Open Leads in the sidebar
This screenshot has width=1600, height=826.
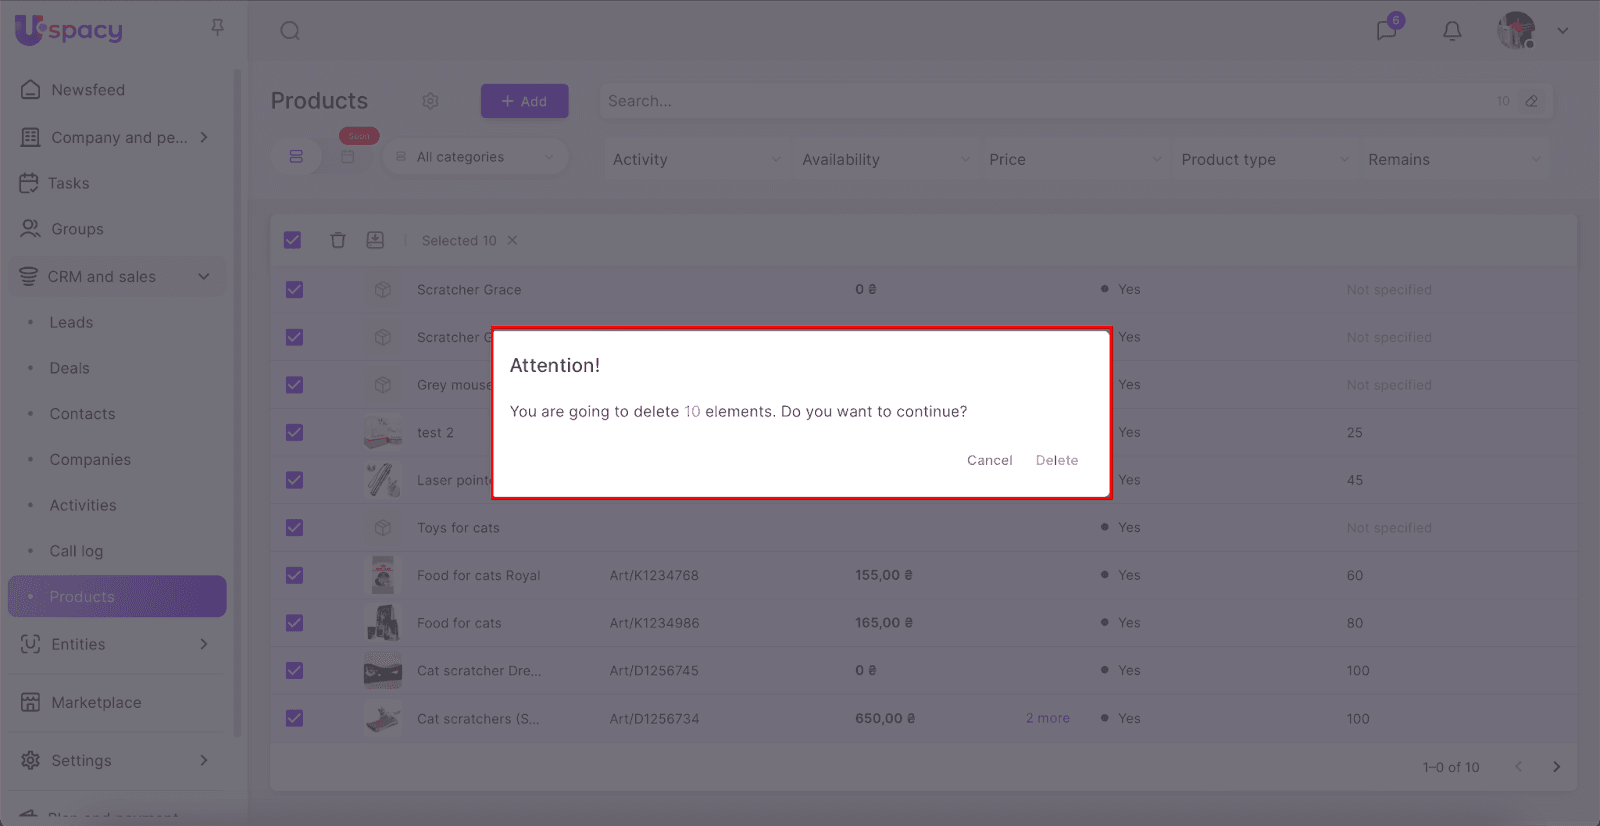tap(71, 322)
